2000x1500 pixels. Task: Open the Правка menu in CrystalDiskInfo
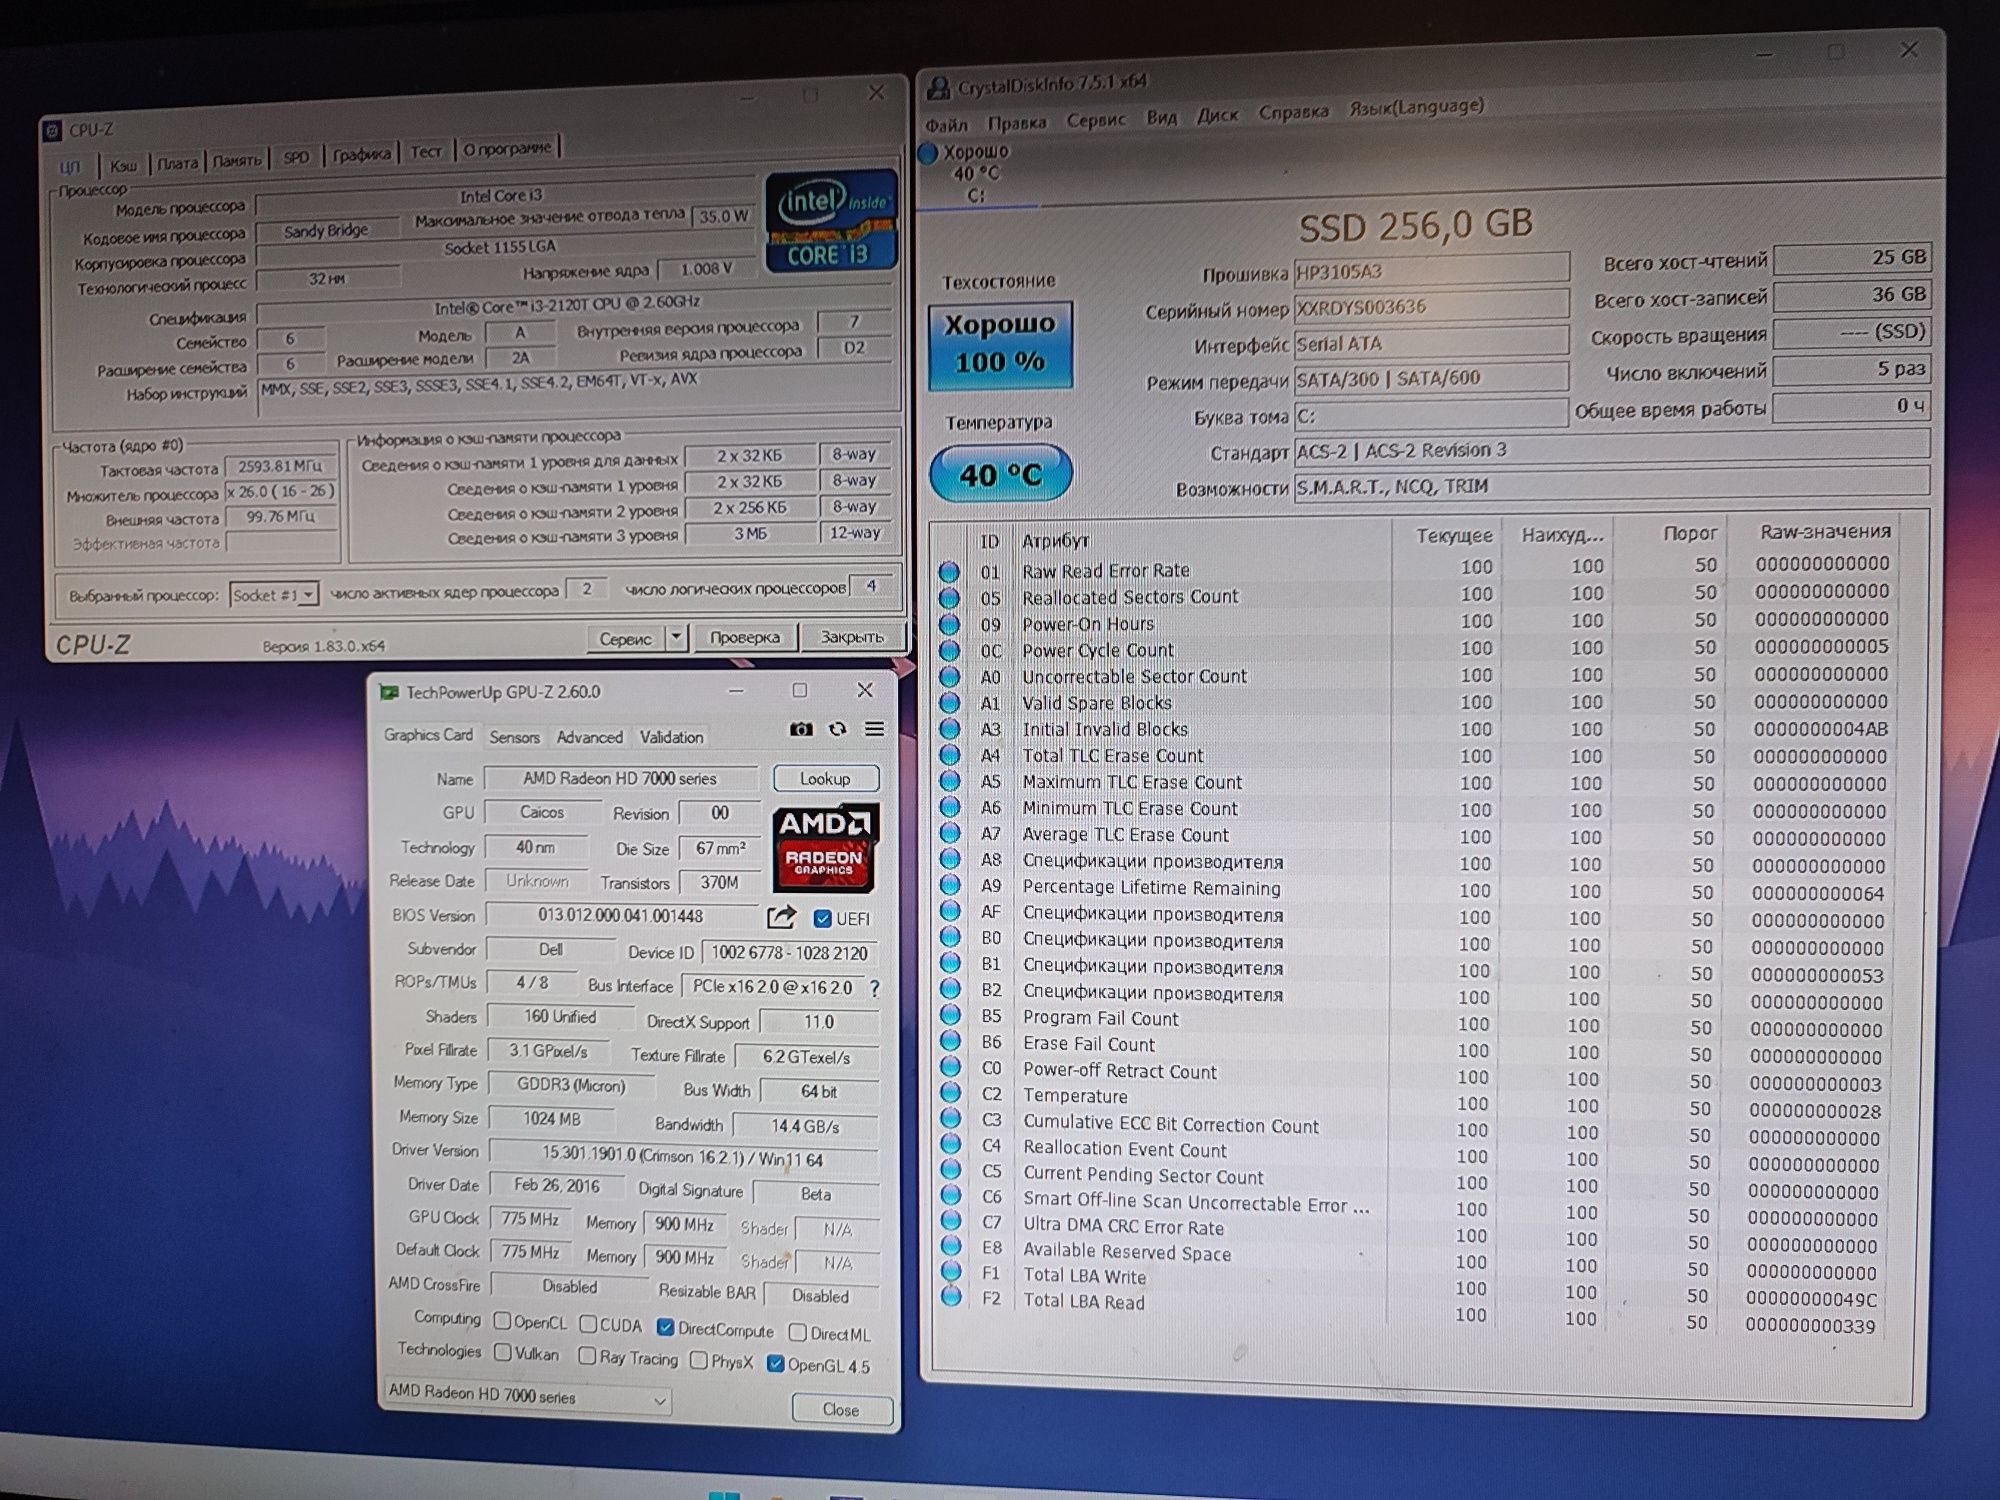(x=1017, y=123)
